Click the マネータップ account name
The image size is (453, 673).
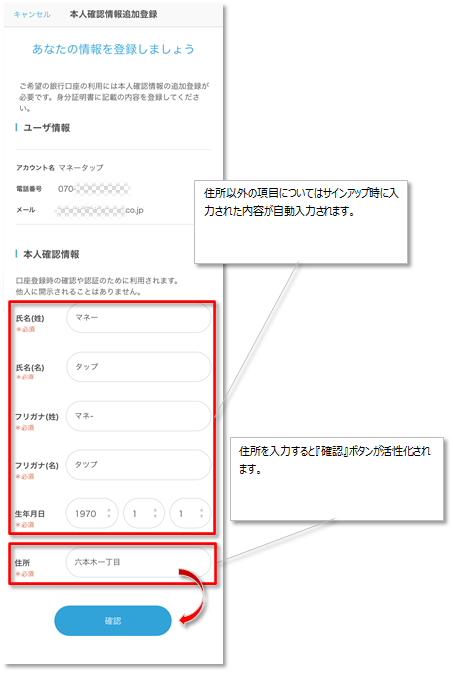(x=81, y=168)
